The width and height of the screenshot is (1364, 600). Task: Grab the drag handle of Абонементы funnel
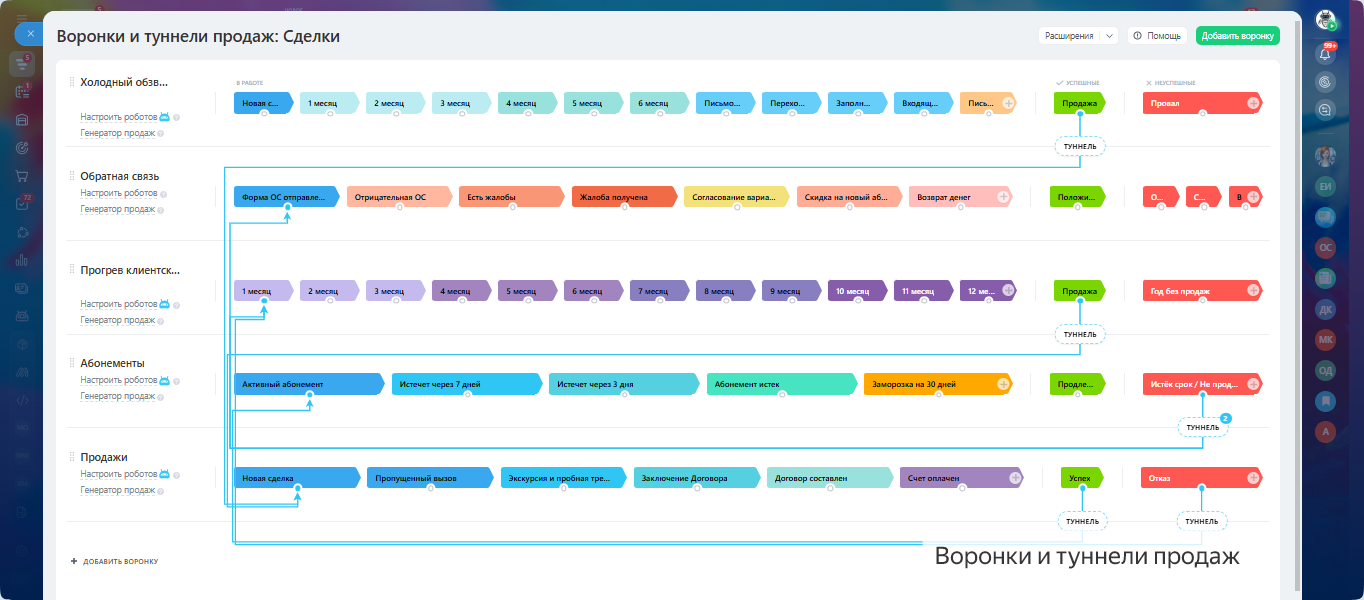[x=72, y=363]
